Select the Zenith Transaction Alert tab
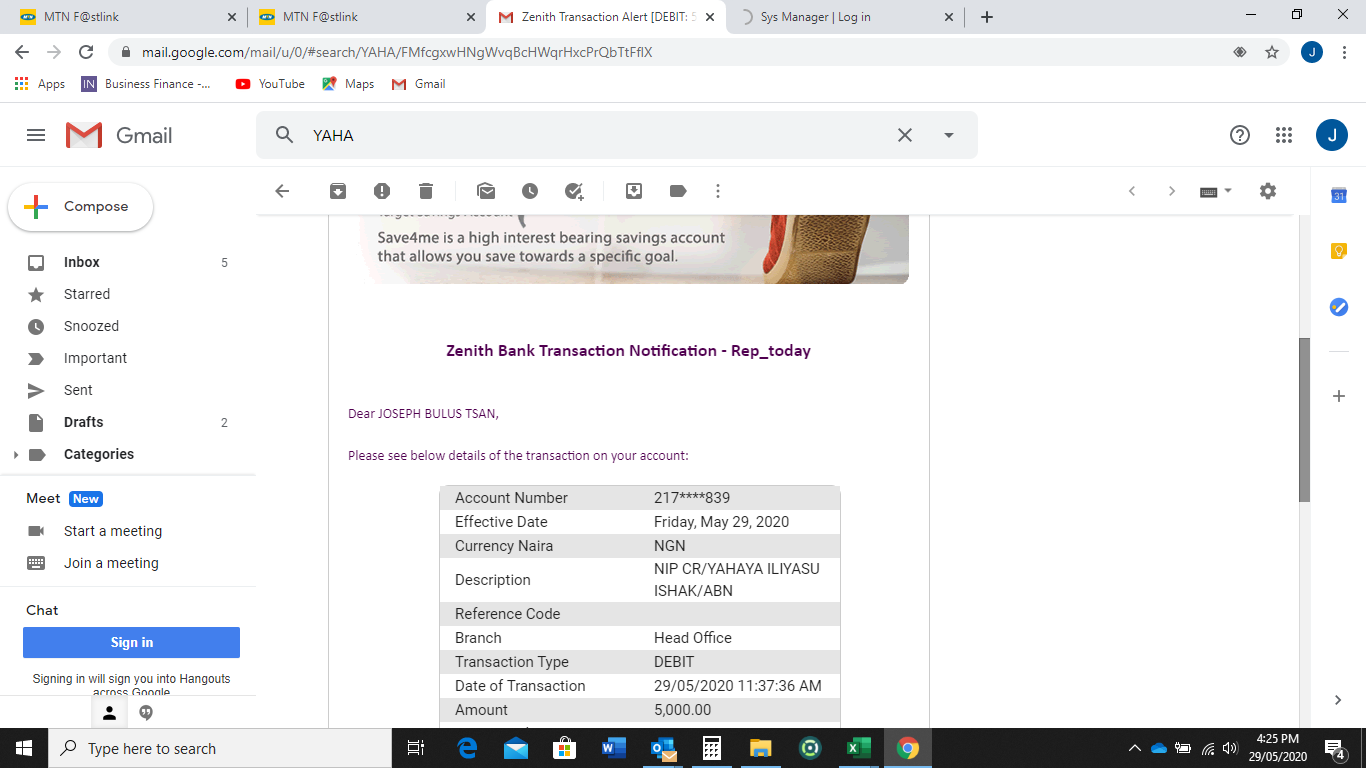 pos(605,17)
